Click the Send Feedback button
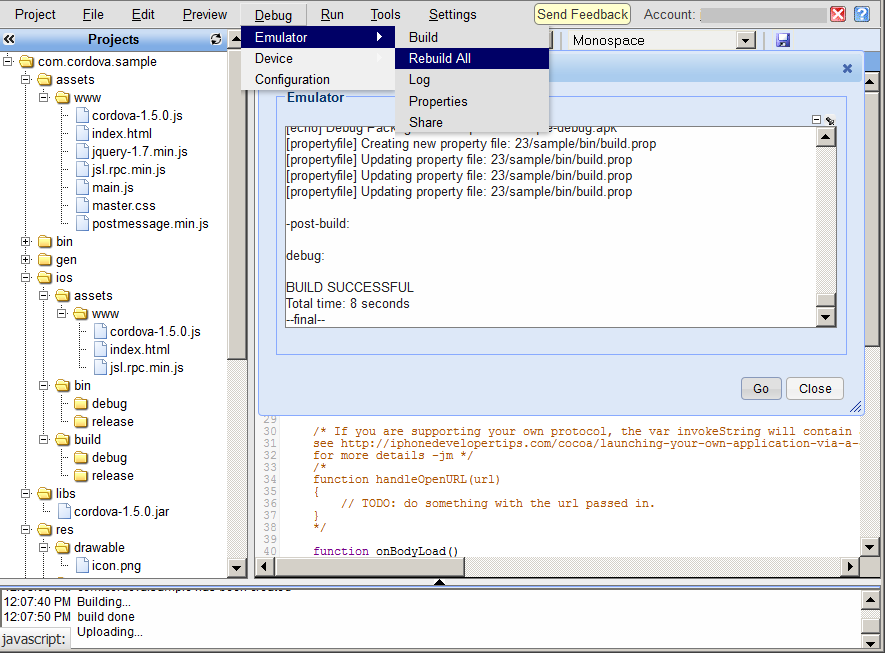 pyautogui.click(x=582, y=15)
